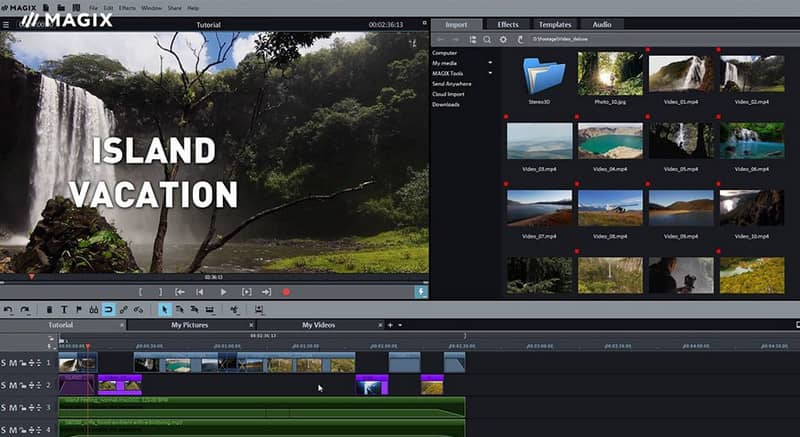Open the Window menu

[151, 8]
